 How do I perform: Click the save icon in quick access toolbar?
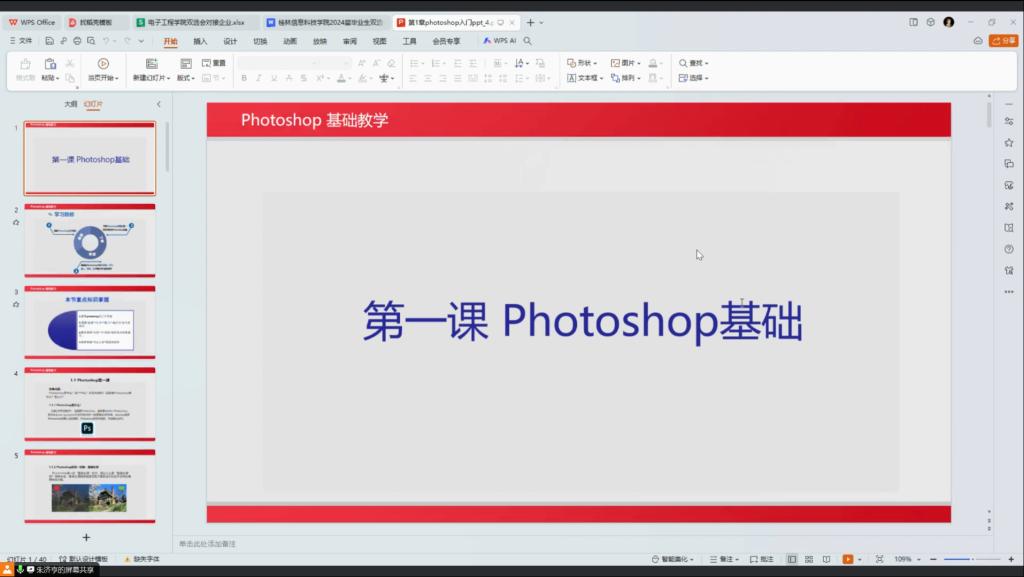click(x=48, y=41)
